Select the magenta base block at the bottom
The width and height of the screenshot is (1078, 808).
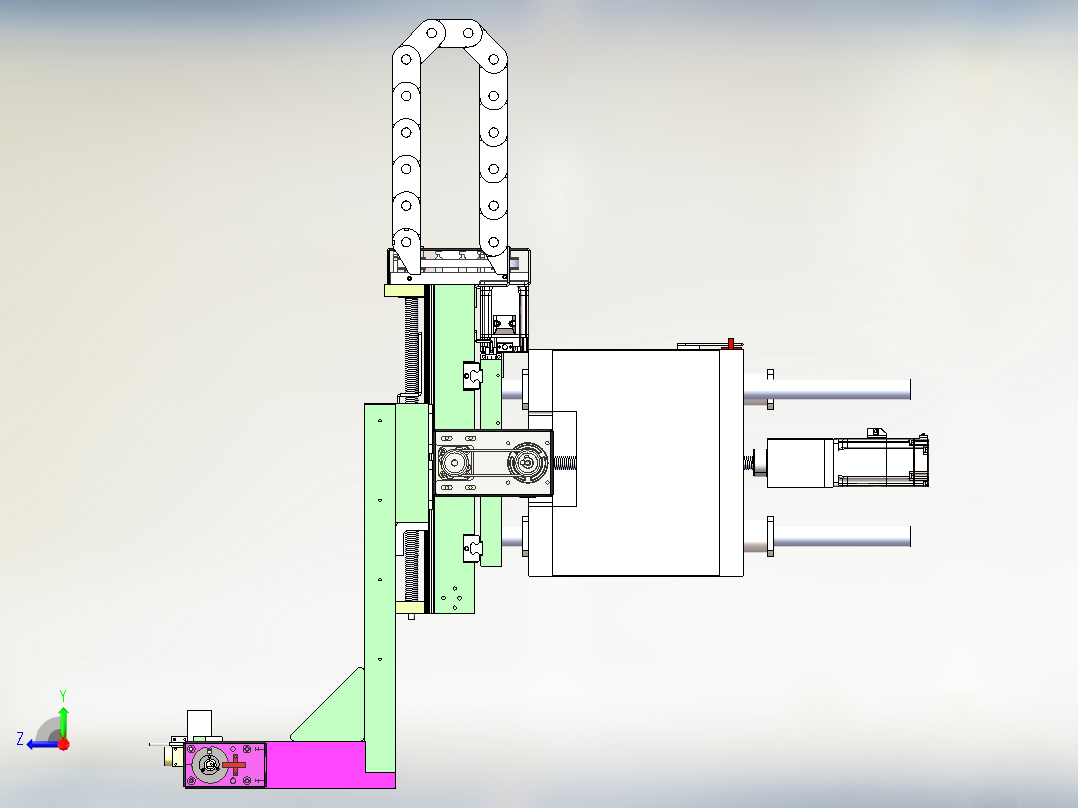tap(315, 765)
